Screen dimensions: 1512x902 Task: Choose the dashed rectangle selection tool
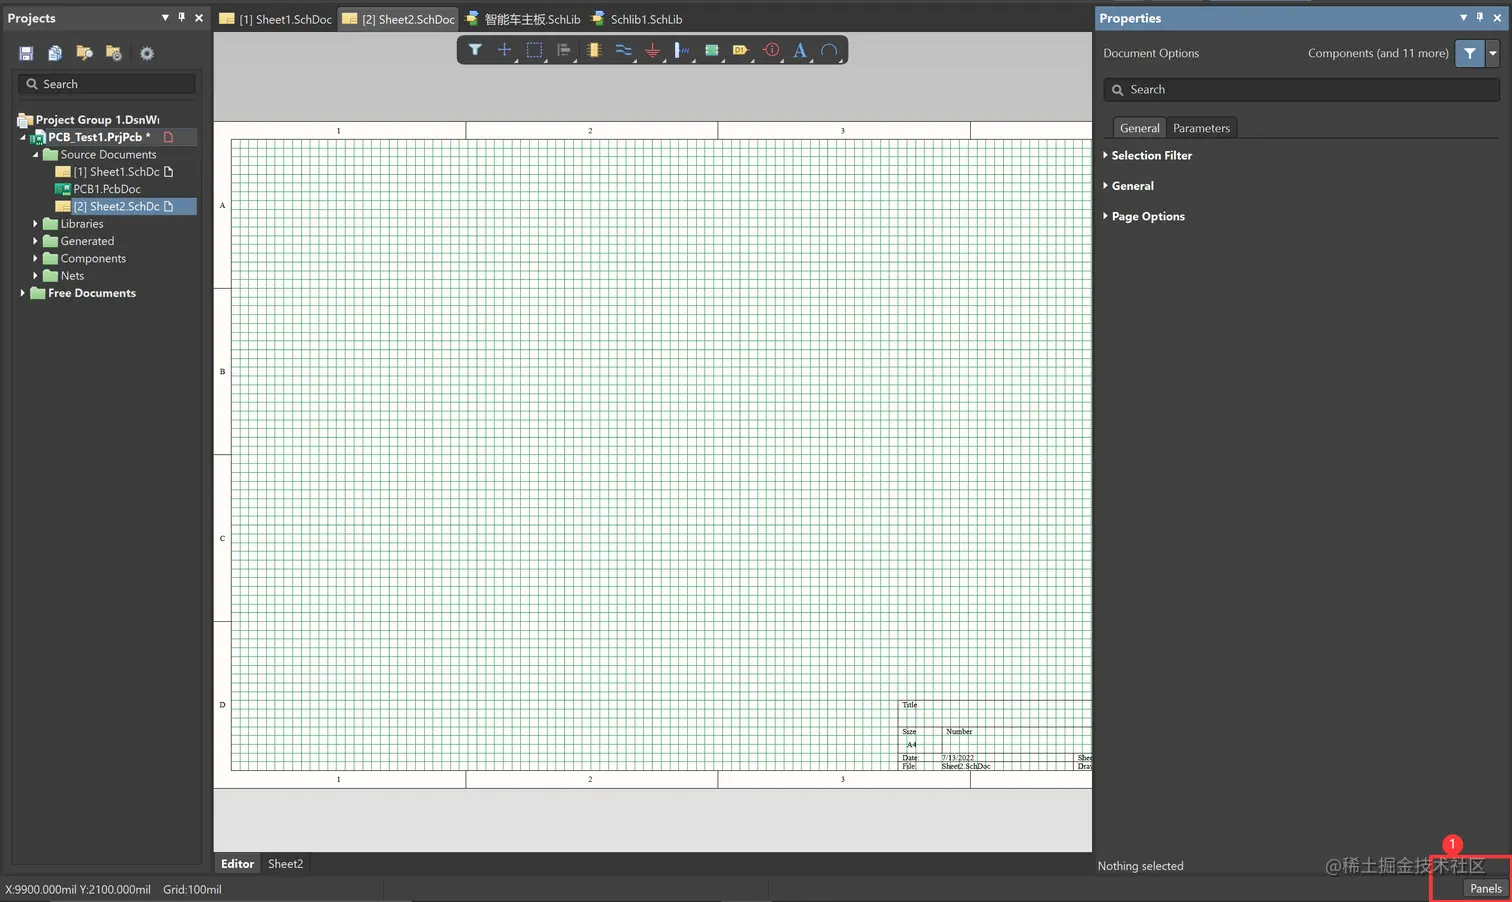[x=535, y=50]
